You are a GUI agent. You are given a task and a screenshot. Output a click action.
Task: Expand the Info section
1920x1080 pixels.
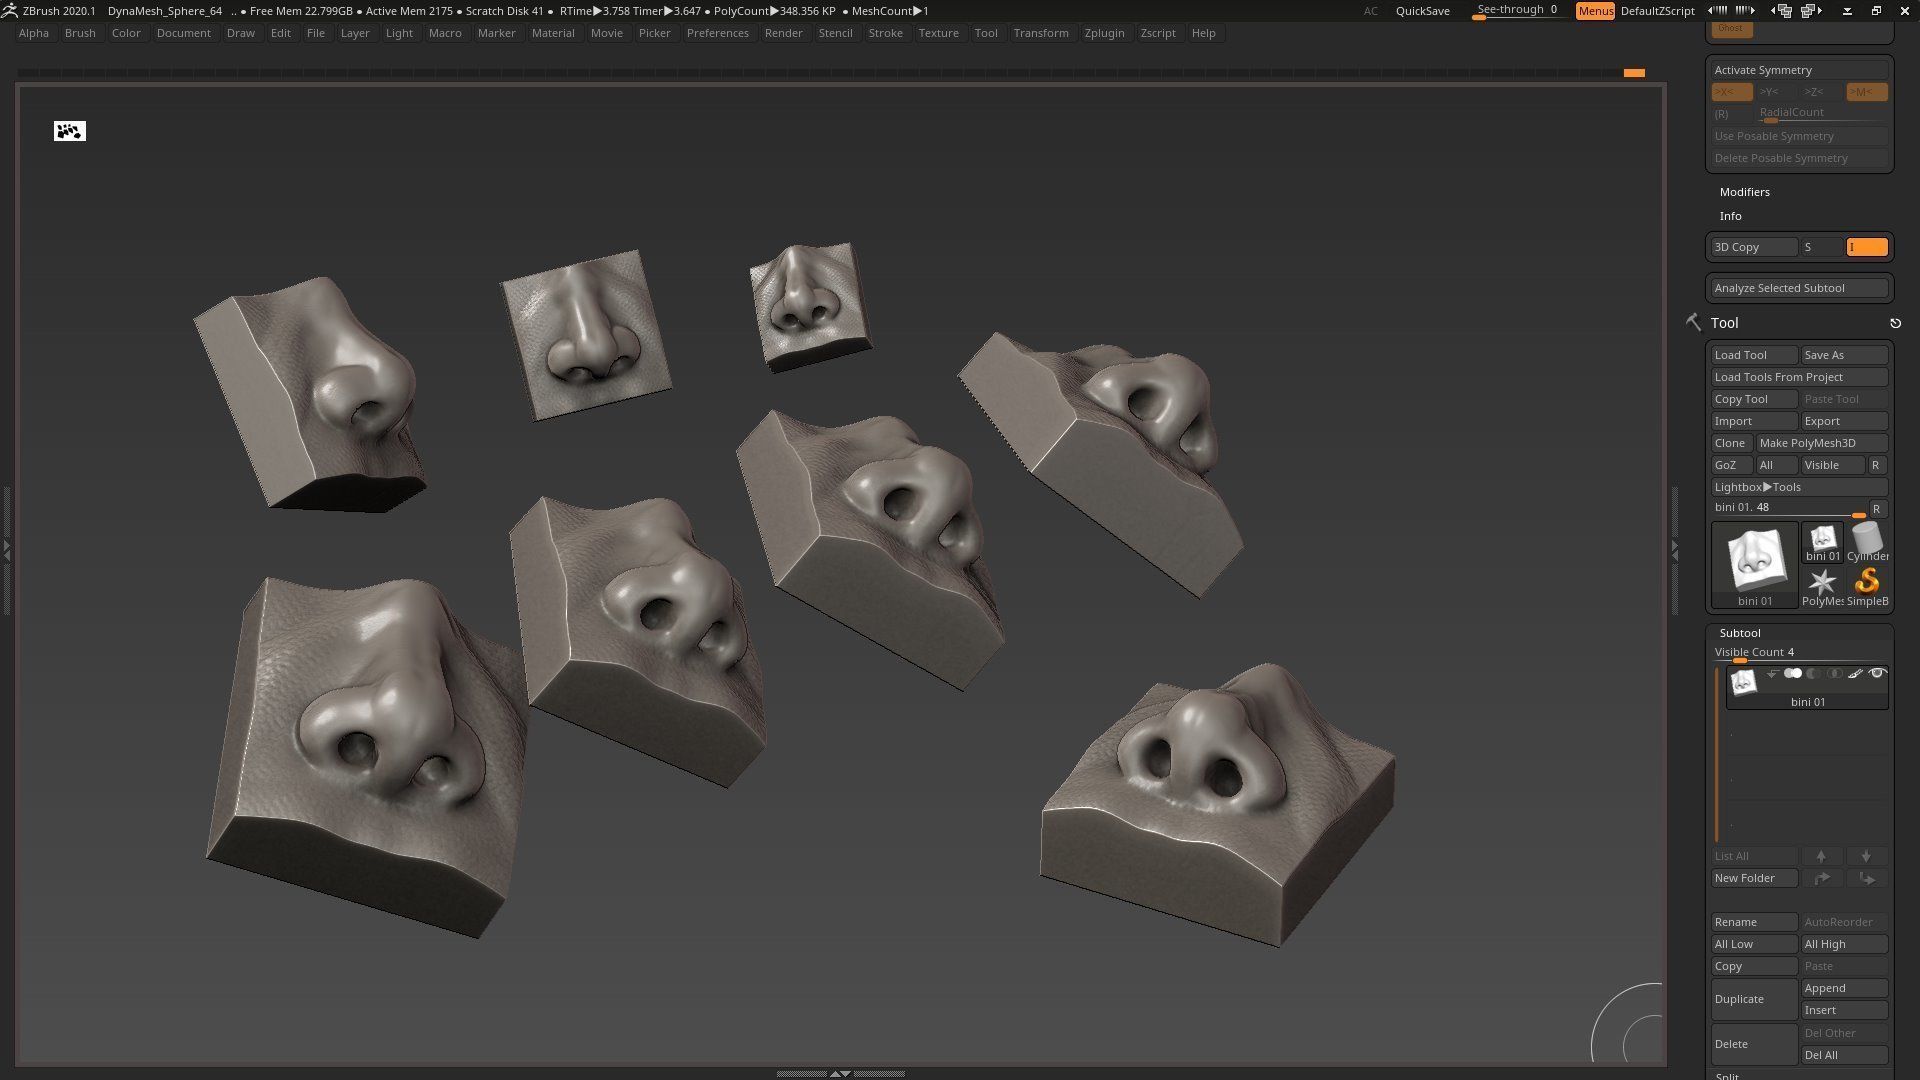(1730, 216)
